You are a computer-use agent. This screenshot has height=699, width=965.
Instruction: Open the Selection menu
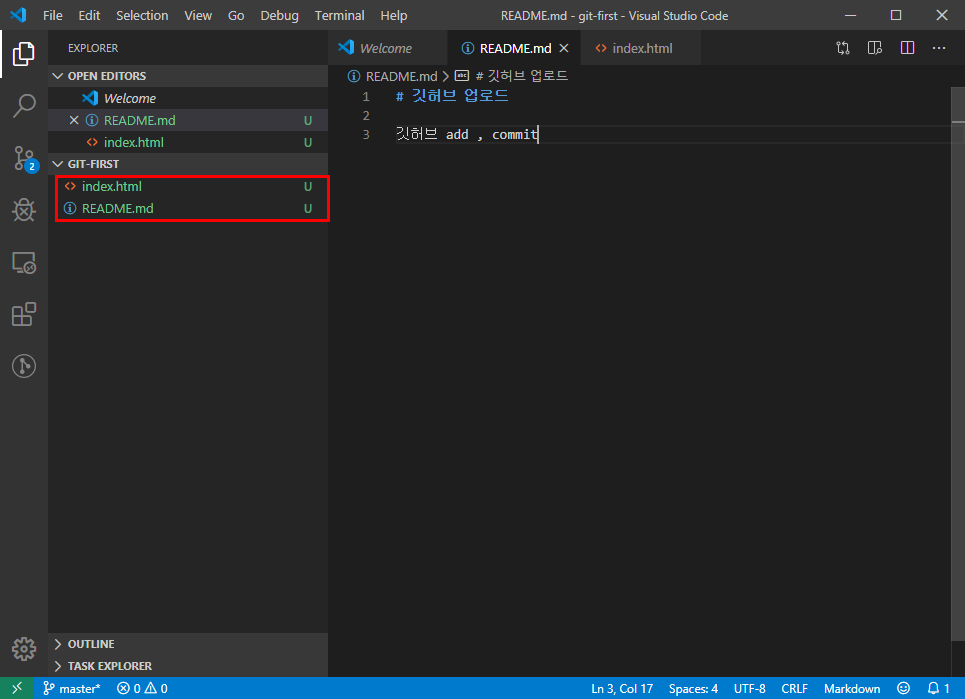click(x=142, y=15)
